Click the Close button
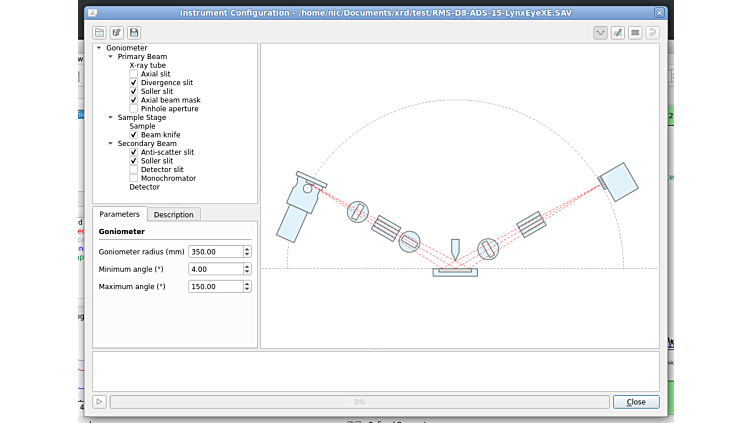 636,402
